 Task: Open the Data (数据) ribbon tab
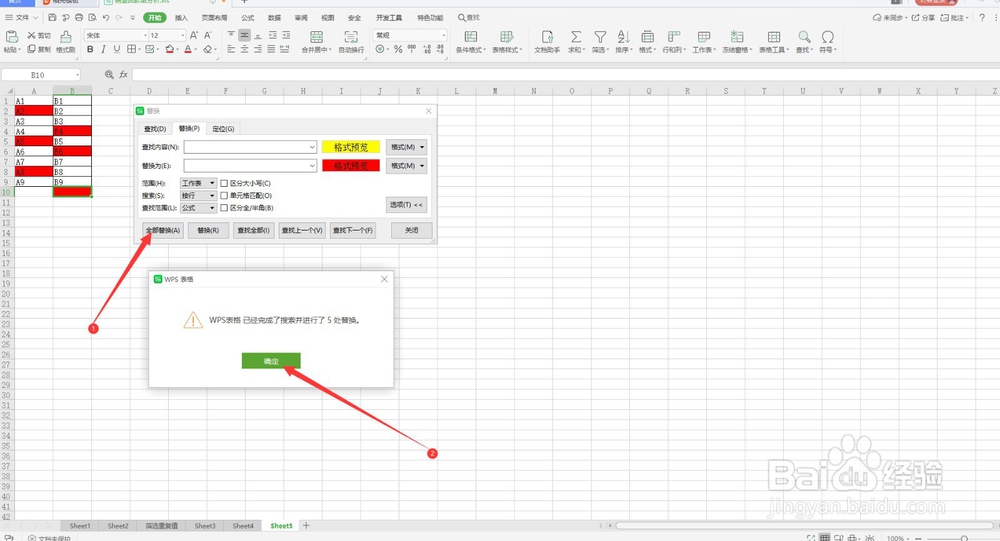(x=274, y=18)
